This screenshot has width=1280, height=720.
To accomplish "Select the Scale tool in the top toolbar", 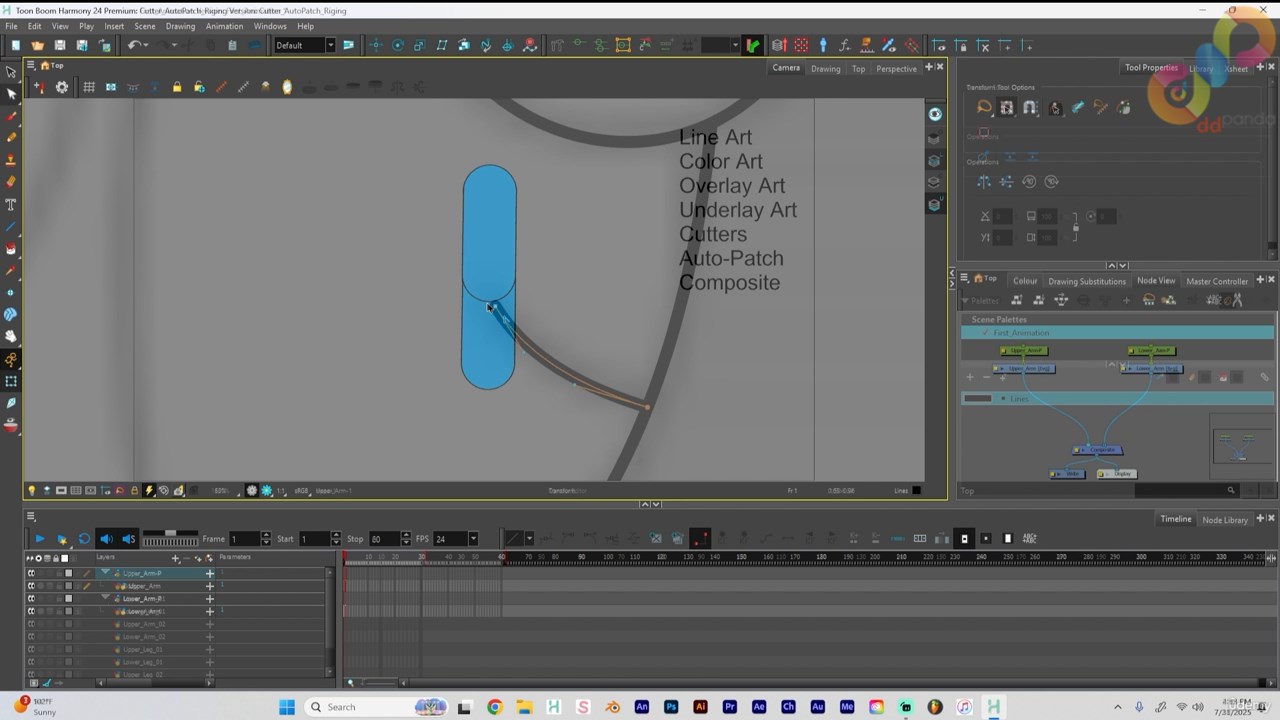I will (x=420, y=45).
